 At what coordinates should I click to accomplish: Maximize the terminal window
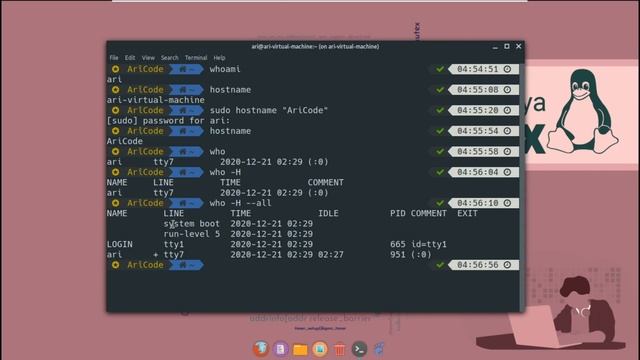pyautogui.click(x=507, y=47)
